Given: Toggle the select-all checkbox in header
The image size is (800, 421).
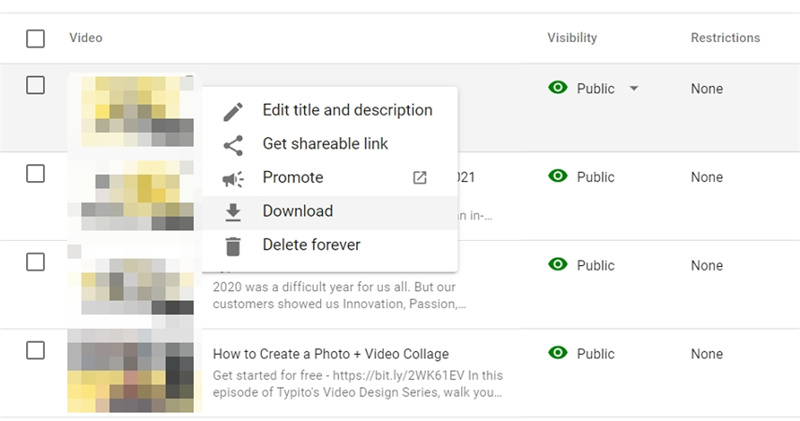Looking at the screenshot, I should pos(36,39).
